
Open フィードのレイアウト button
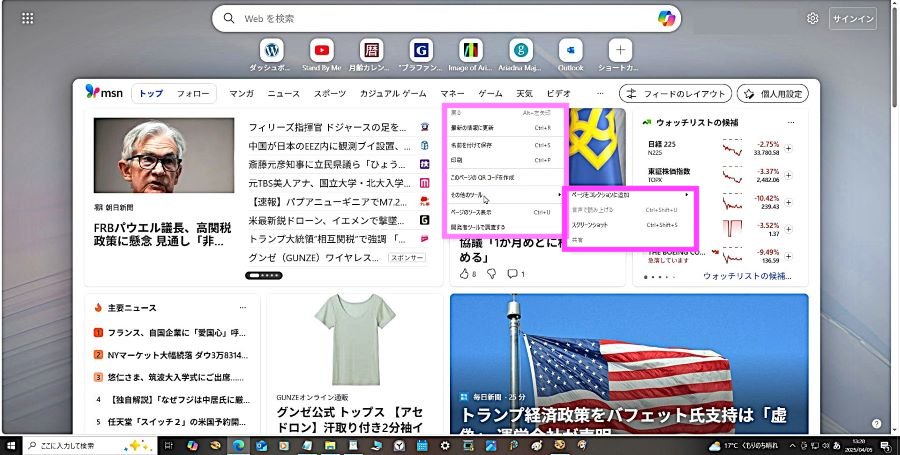click(x=676, y=94)
